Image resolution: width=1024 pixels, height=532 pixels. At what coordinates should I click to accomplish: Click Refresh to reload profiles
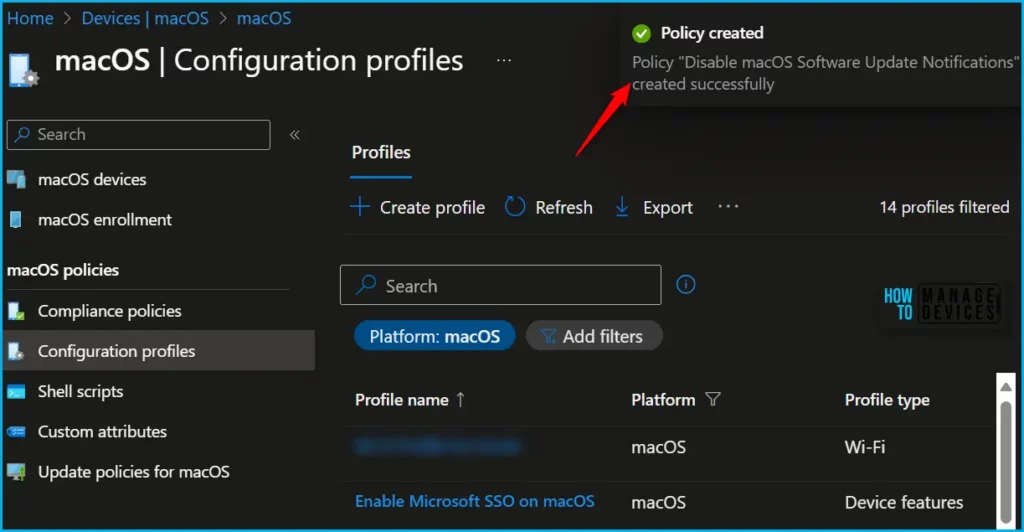click(549, 208)
